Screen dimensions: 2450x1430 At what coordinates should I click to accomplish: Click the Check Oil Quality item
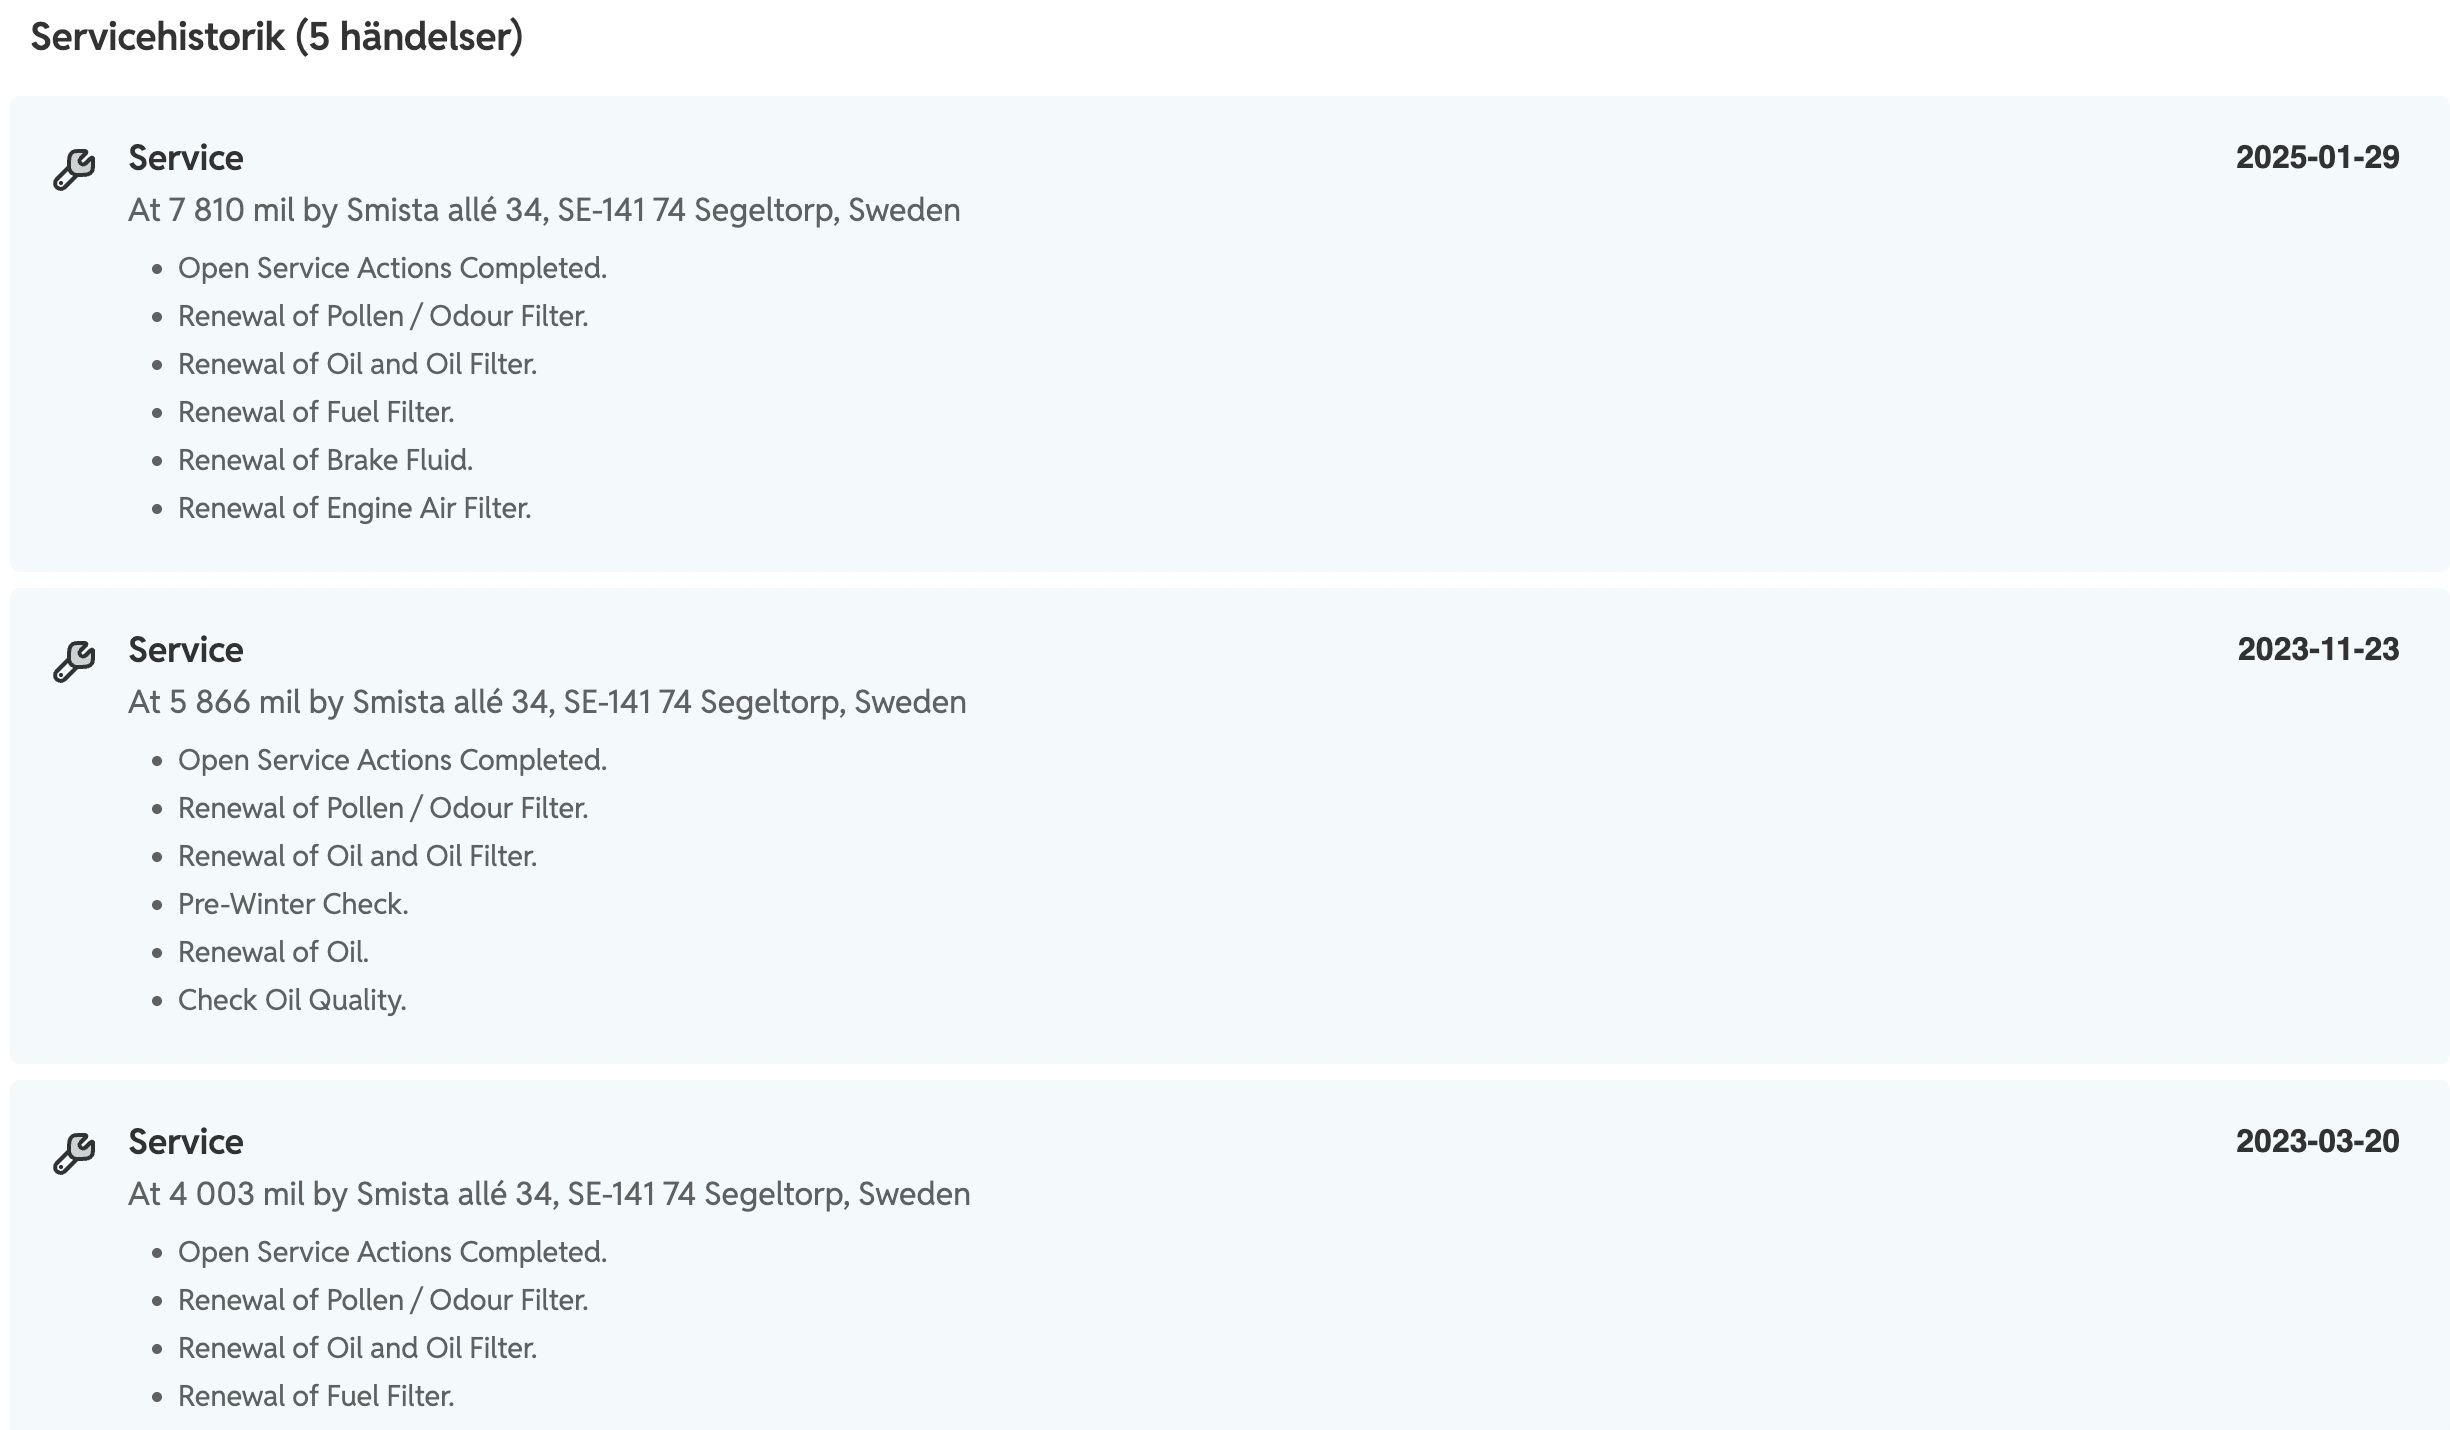292,1000
